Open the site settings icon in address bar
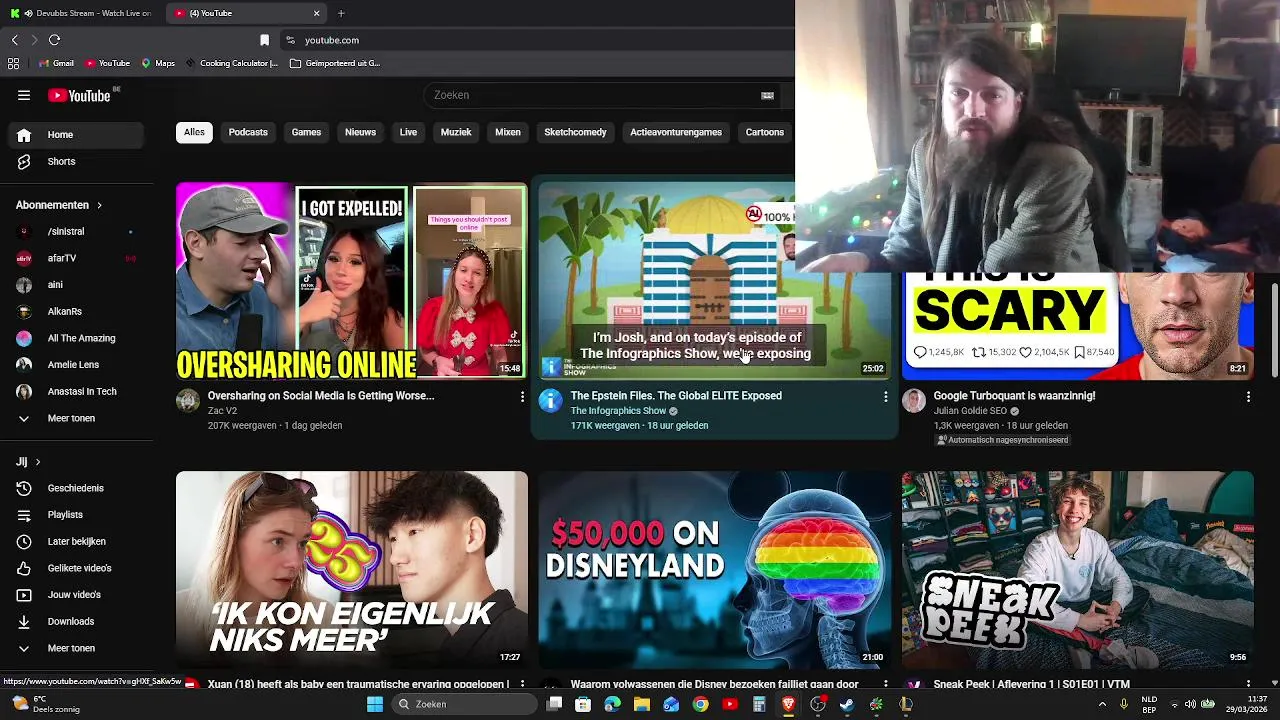 (290, 40)
